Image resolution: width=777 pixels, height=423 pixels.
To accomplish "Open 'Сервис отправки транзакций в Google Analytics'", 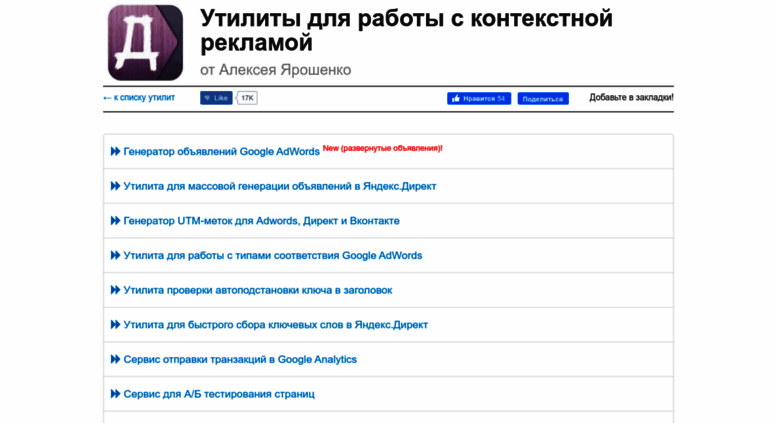I will tap(240, 360).
